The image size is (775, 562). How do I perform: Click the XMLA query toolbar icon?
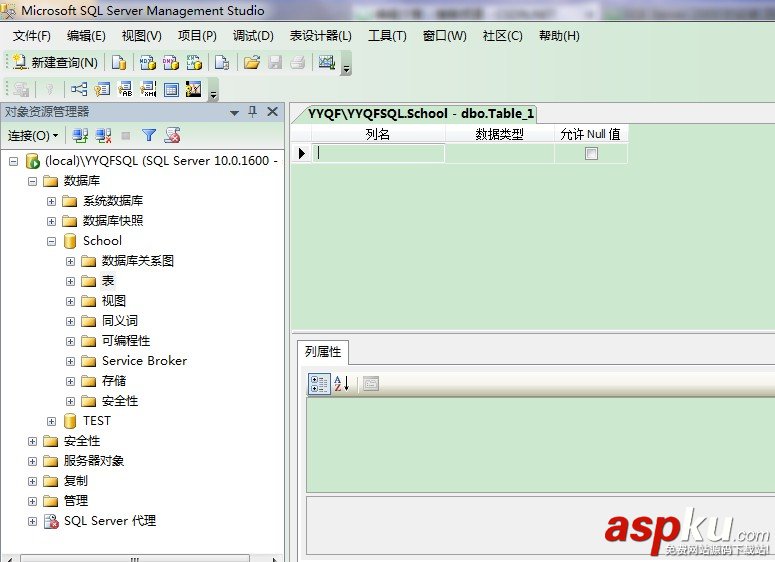coord(194,62)
